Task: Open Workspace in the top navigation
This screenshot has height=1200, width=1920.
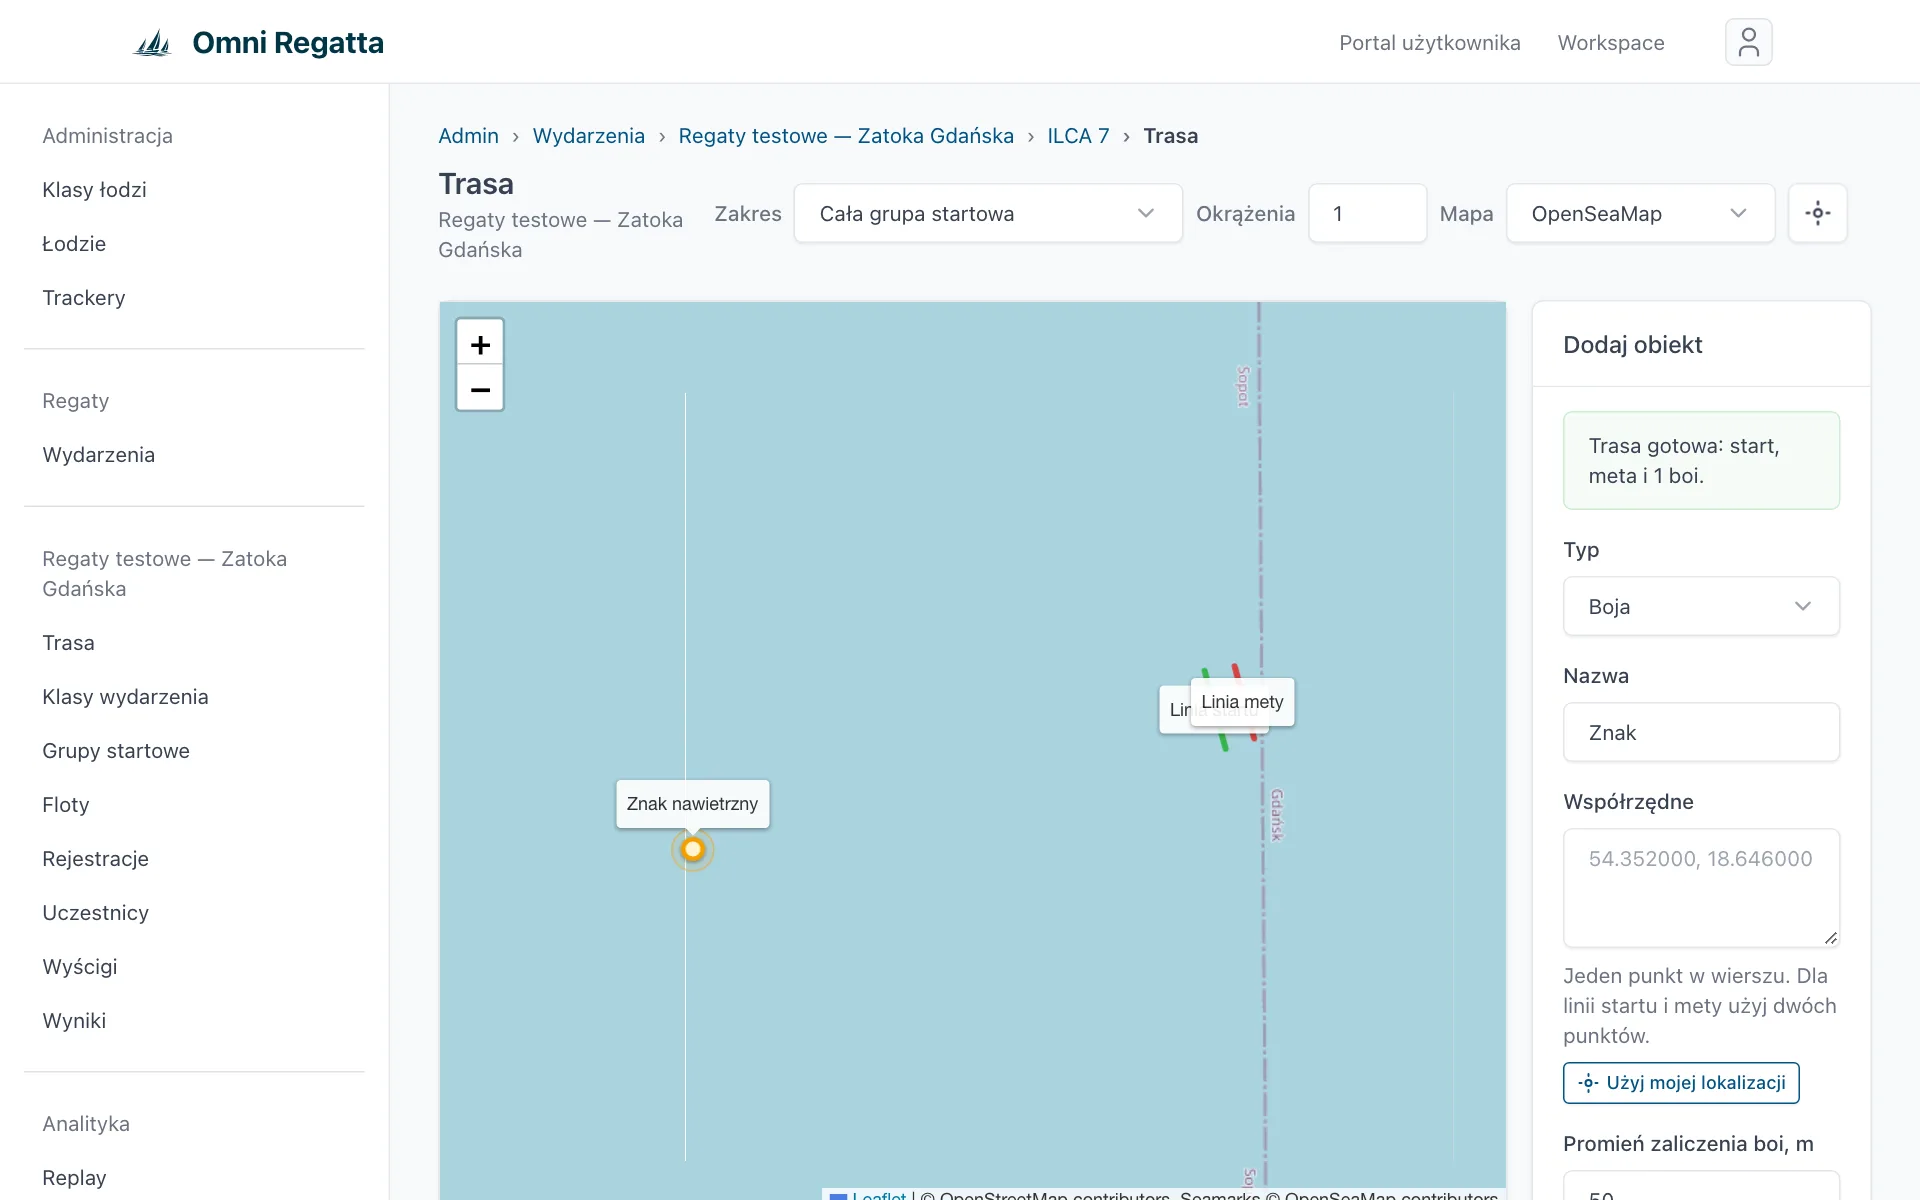Action: (x=1610, y=43)
